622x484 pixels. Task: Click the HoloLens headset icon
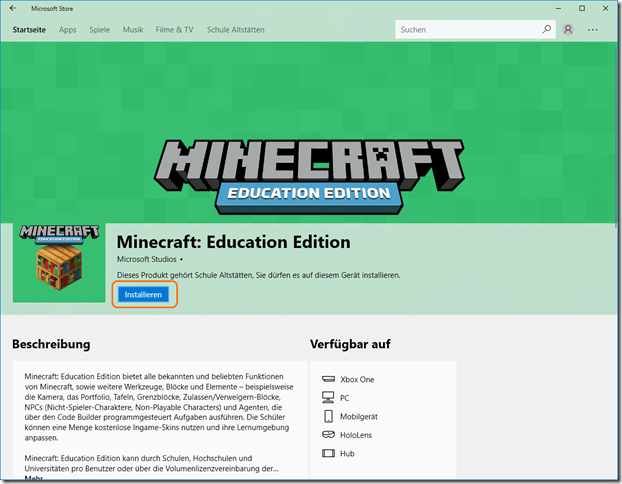click(x=328, y=435)
